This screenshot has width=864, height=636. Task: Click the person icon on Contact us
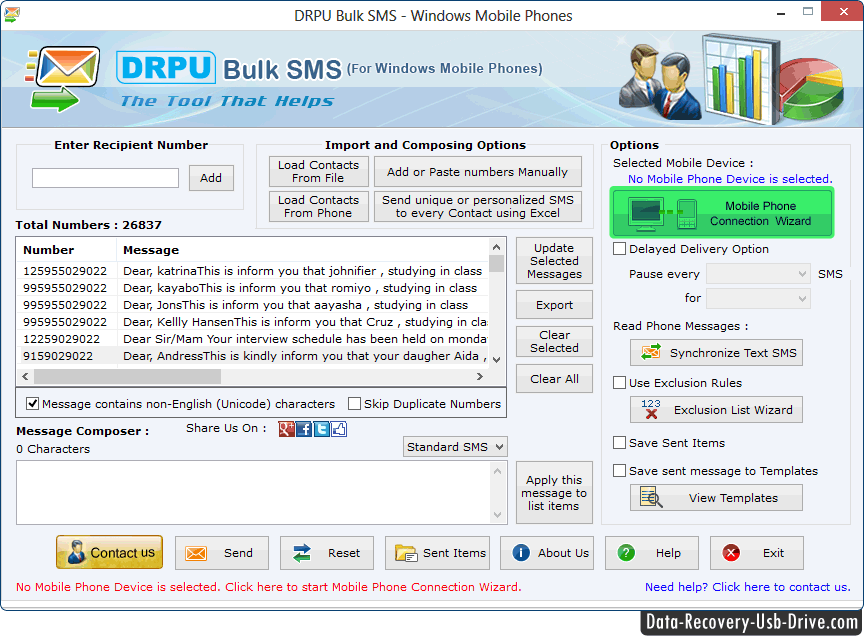click(76, 552)
